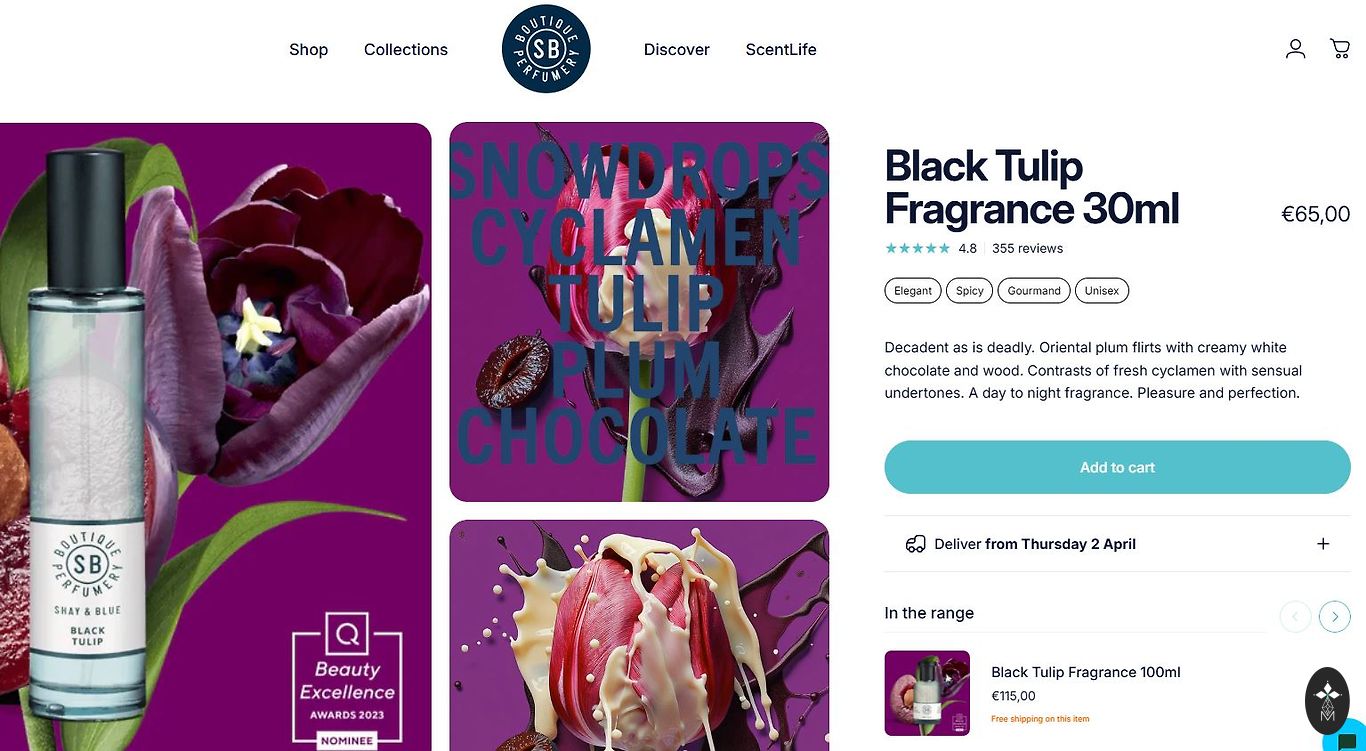Select the Gourmand tag
1366x751 pixels.
[1034, 291]
